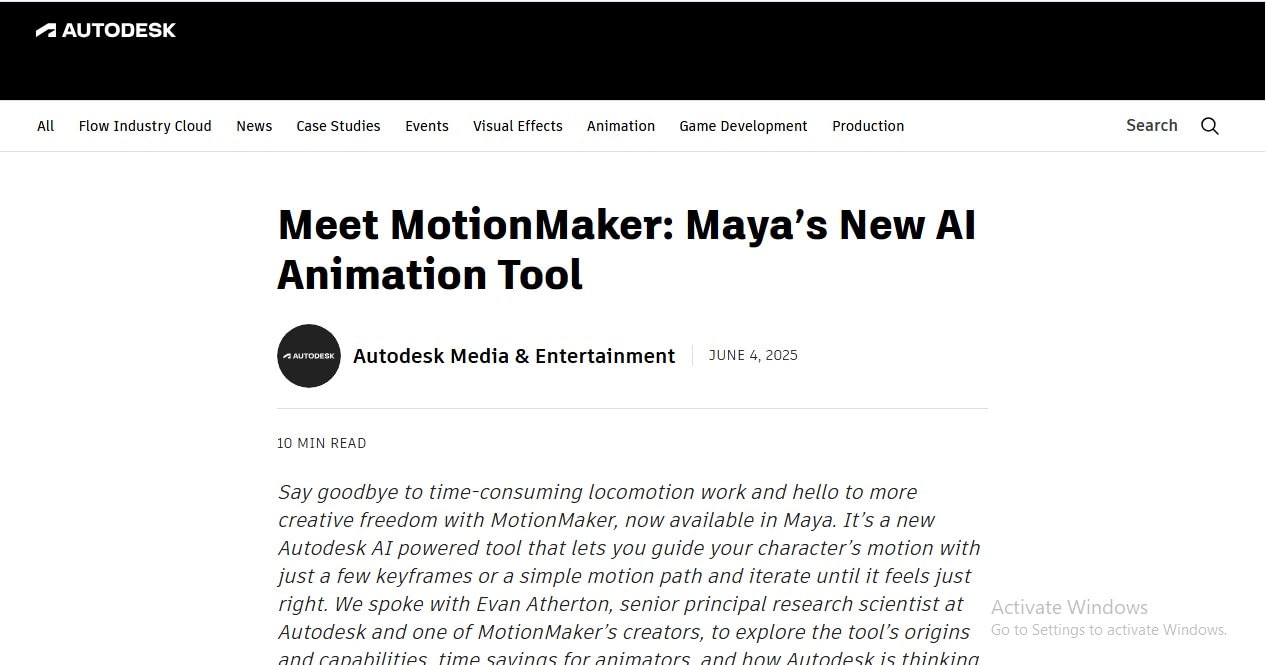
Task: View the Production section
Action: (x=868, y=125)
